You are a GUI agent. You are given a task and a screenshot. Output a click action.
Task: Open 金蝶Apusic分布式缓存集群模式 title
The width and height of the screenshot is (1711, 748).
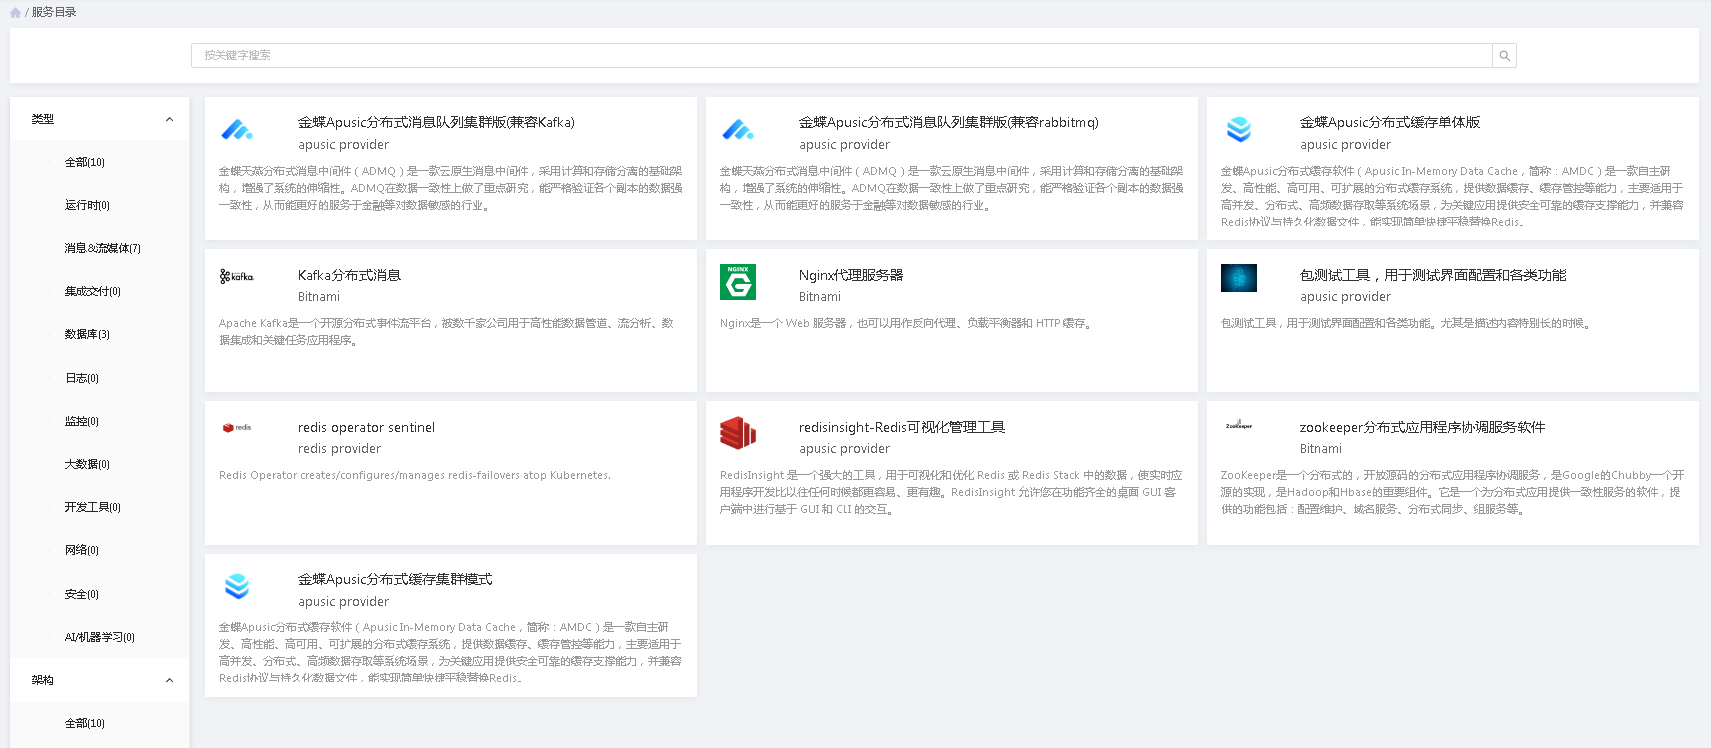[394, 579]
